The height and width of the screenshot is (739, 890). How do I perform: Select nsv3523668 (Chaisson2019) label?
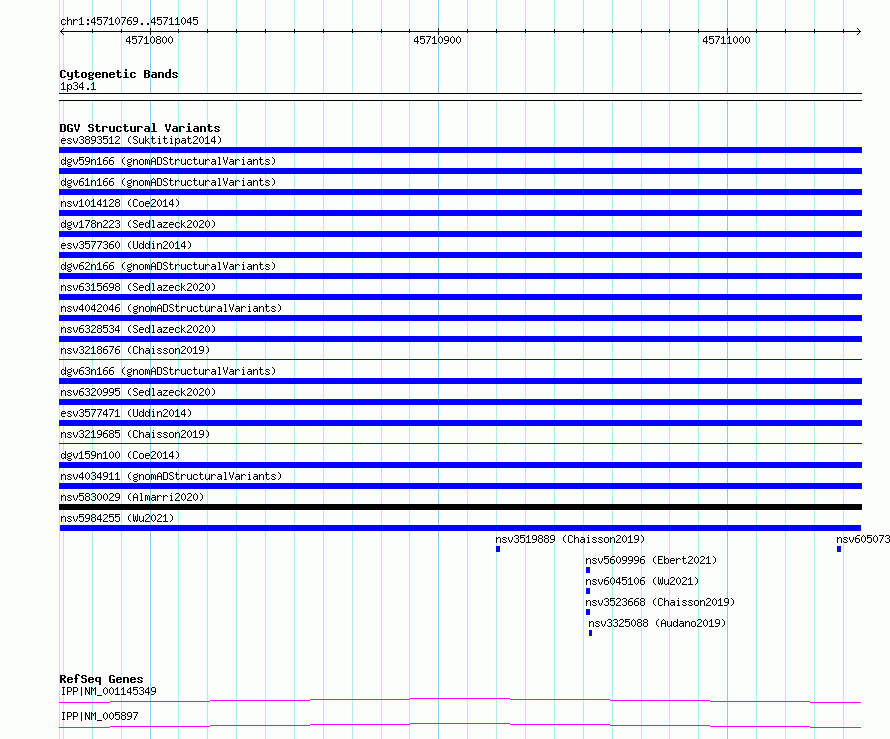(660, 602)
